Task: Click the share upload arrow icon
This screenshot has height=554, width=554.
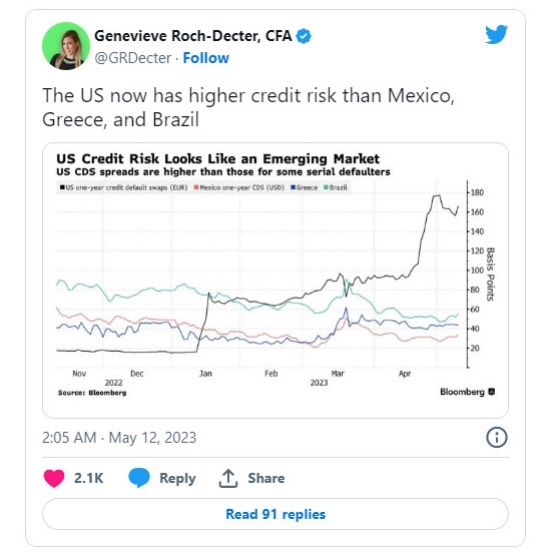Action: pos(228,478)
